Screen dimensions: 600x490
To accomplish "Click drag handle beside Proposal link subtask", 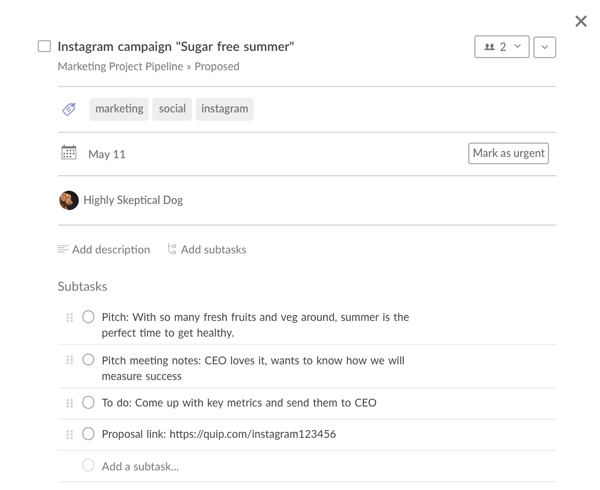I will (69, 435).
